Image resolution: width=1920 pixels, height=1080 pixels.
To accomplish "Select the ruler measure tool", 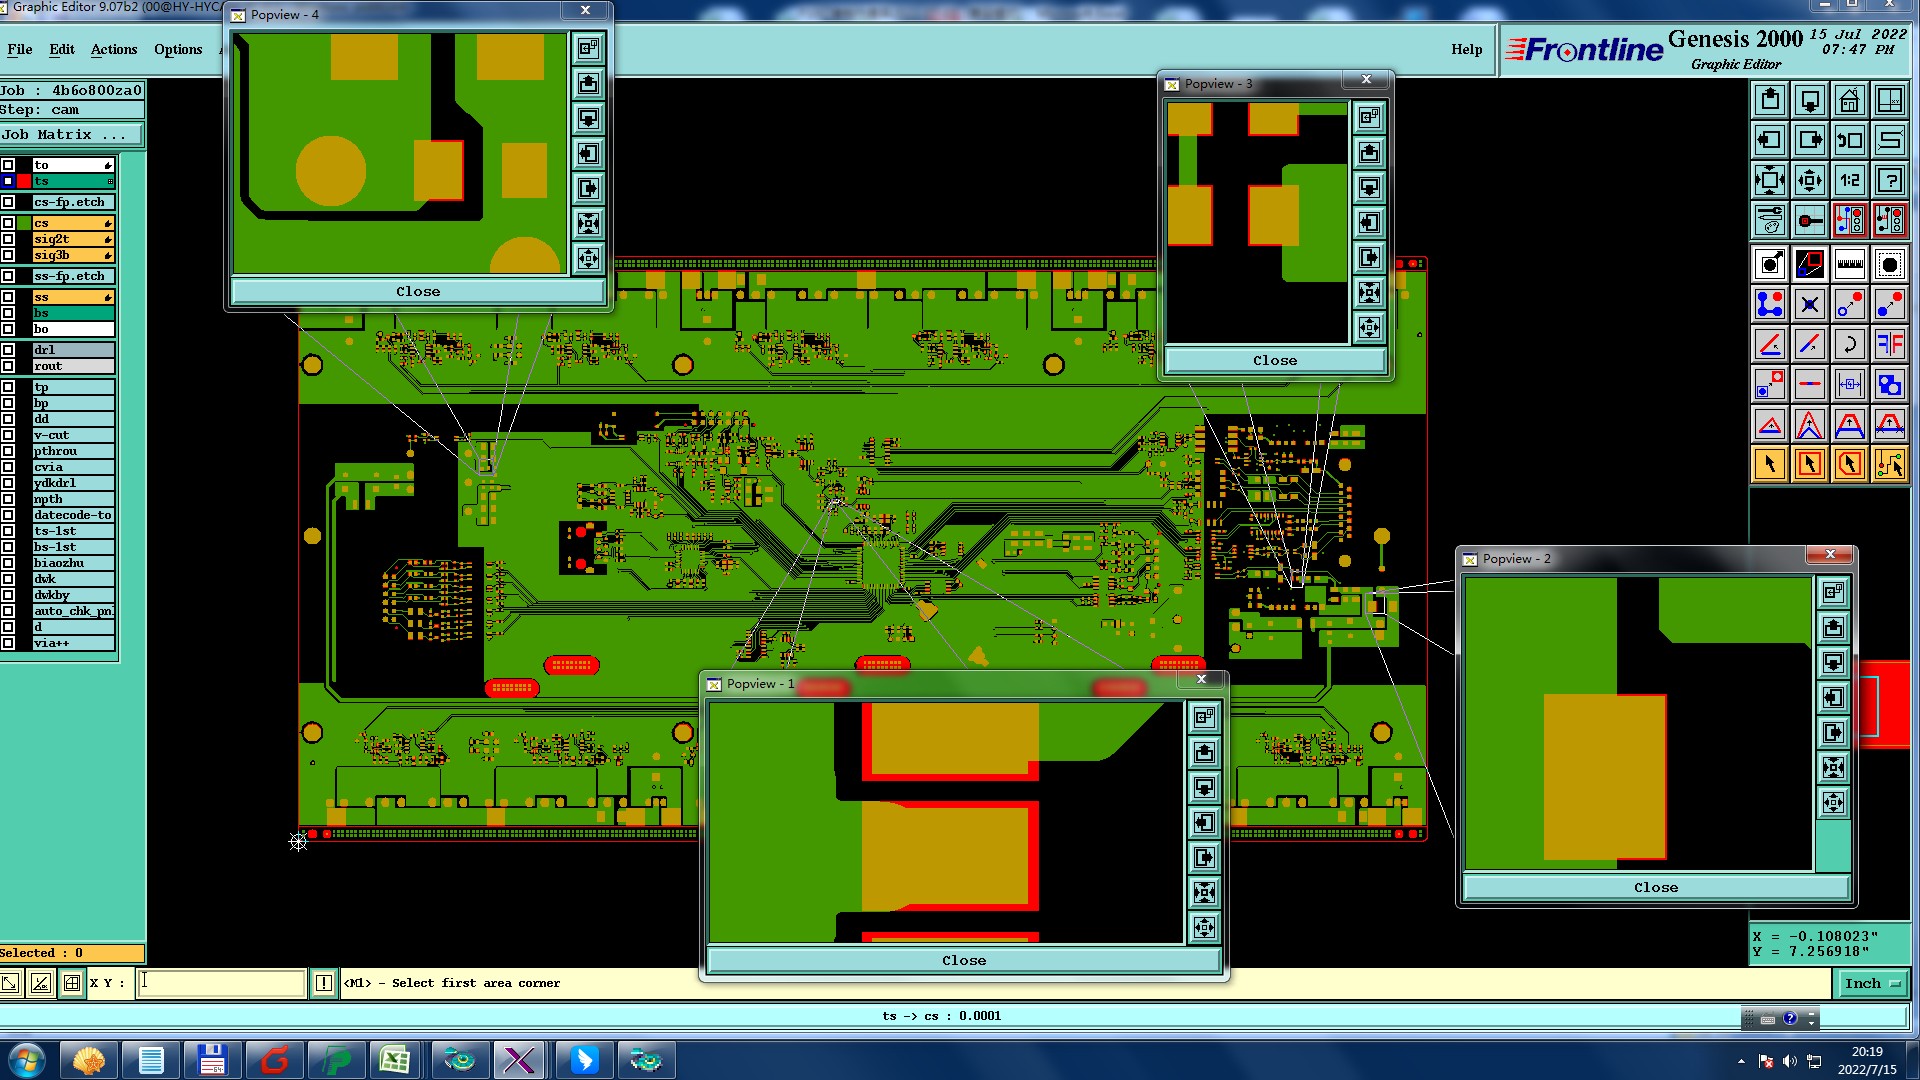I will [x=1849, y=265].
